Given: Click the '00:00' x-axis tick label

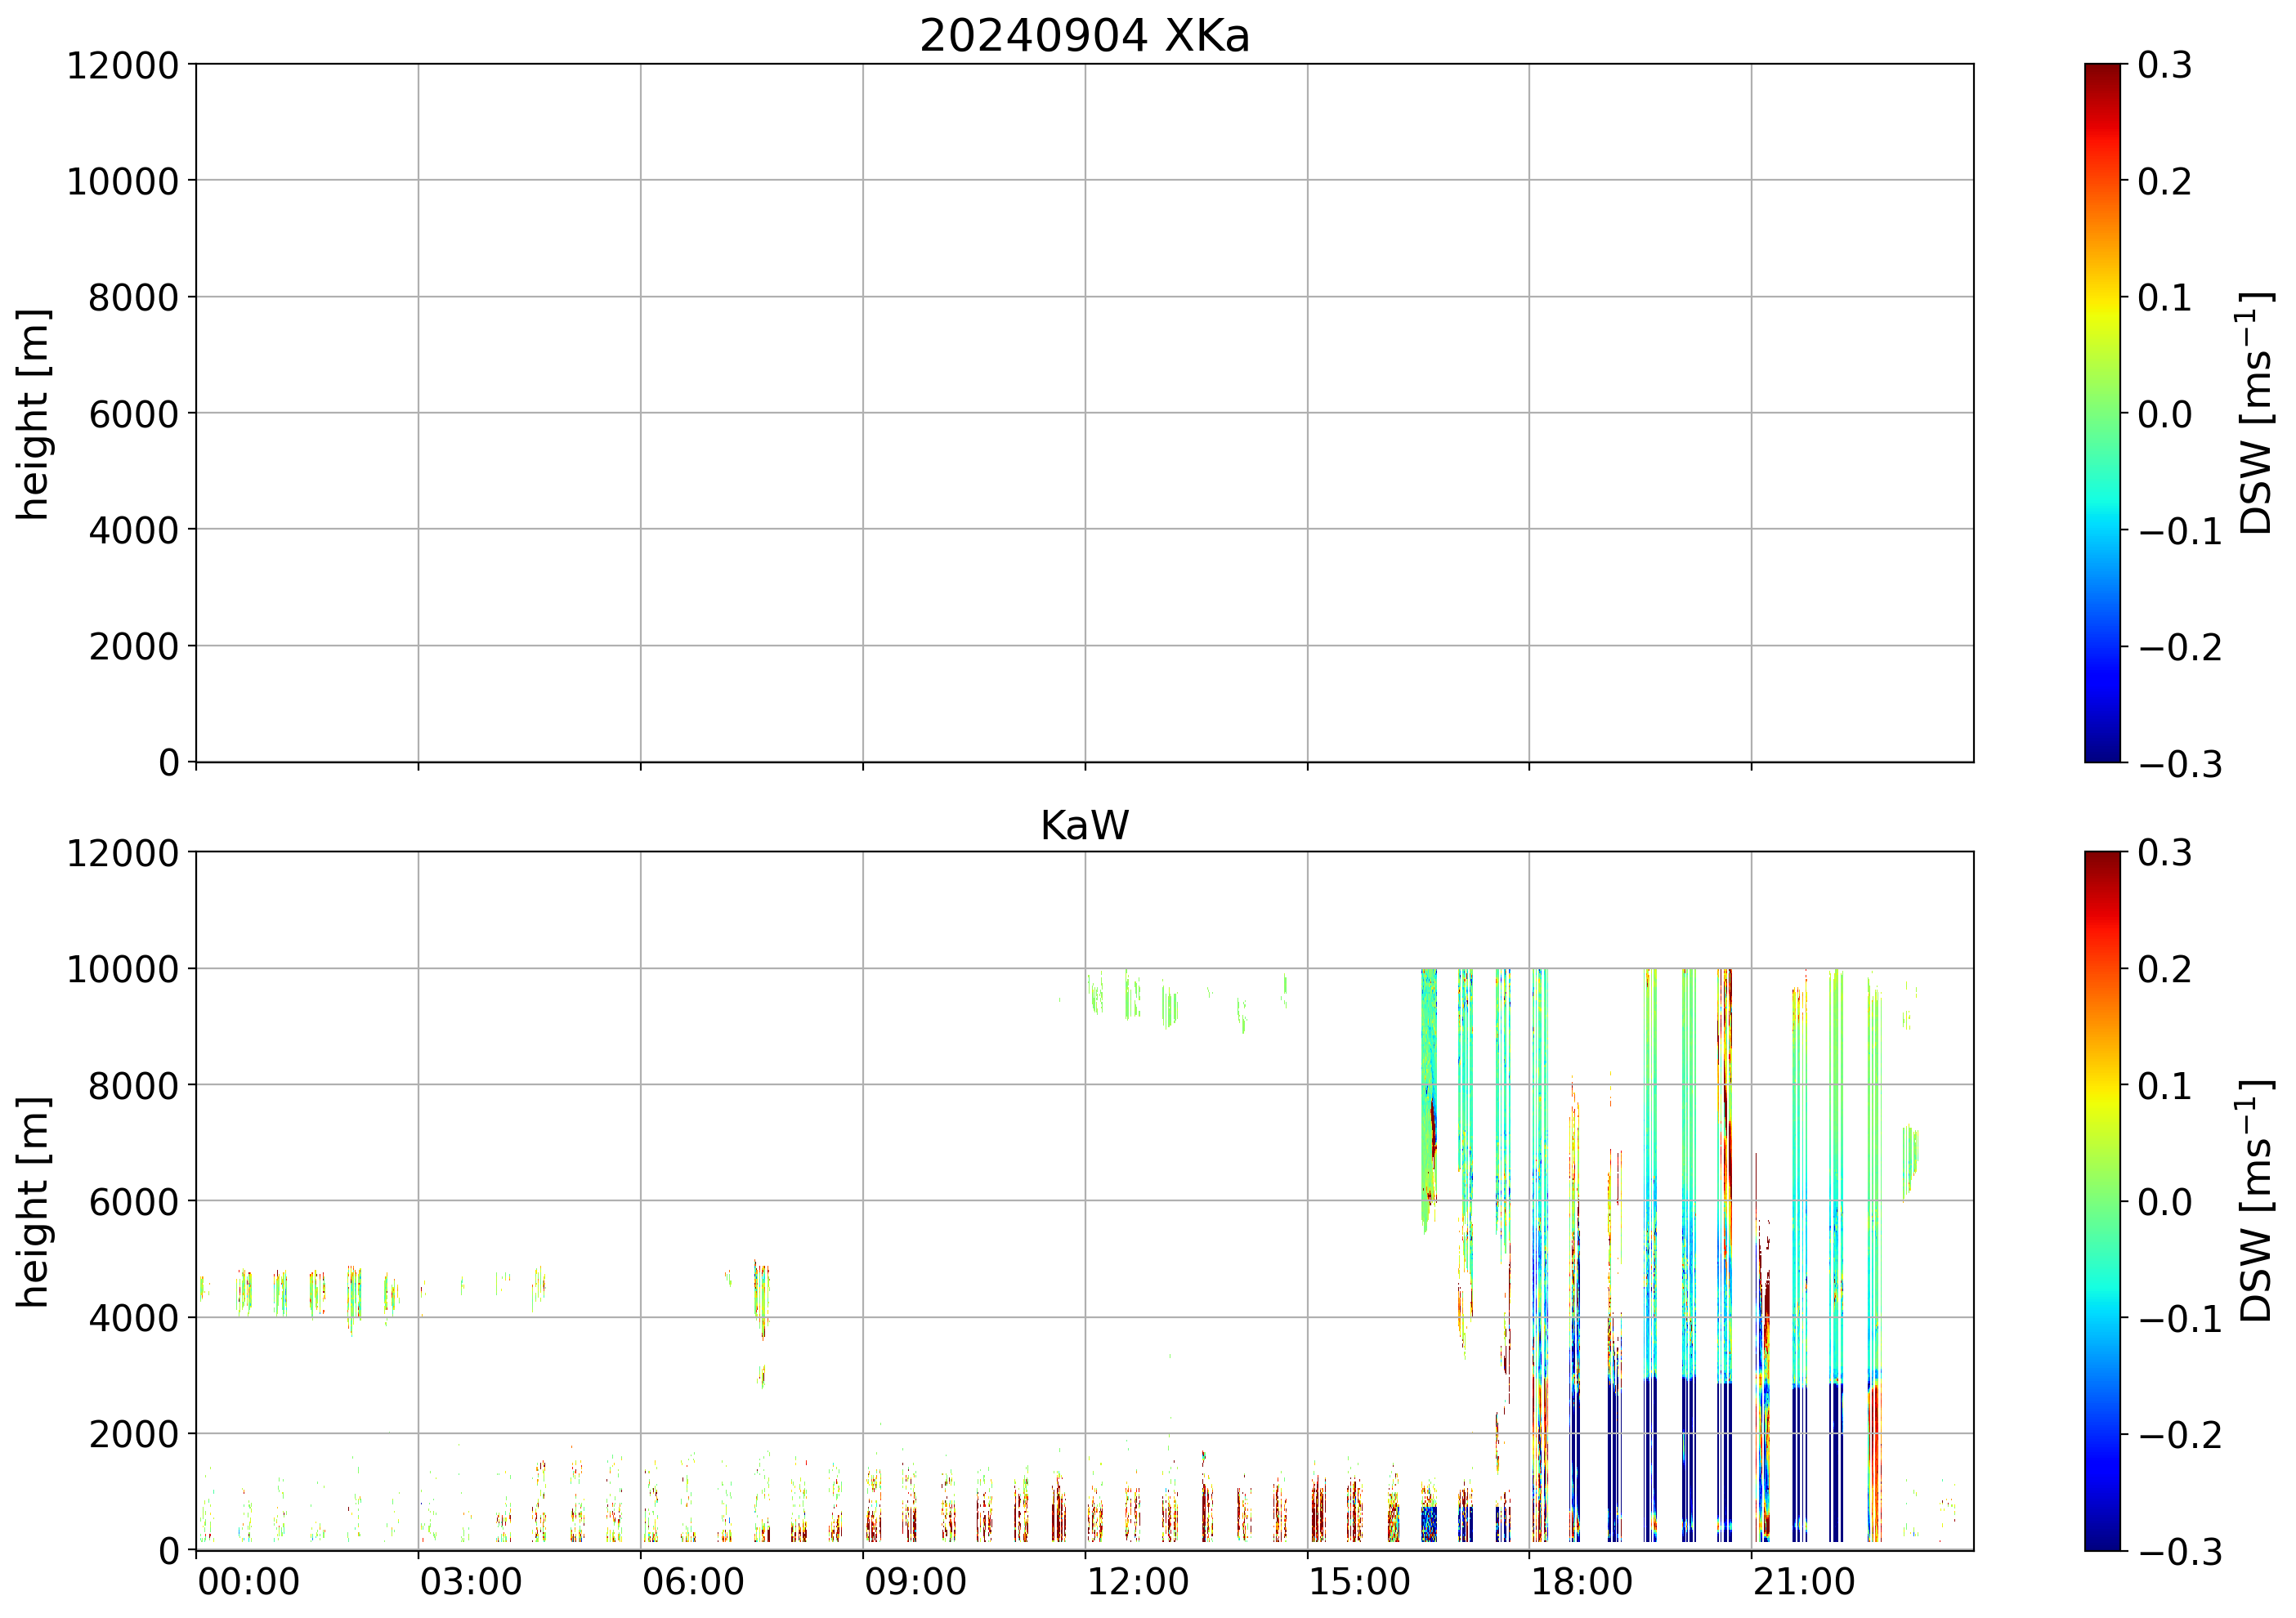Looking at the screenshot, I should coord(249,1583).
